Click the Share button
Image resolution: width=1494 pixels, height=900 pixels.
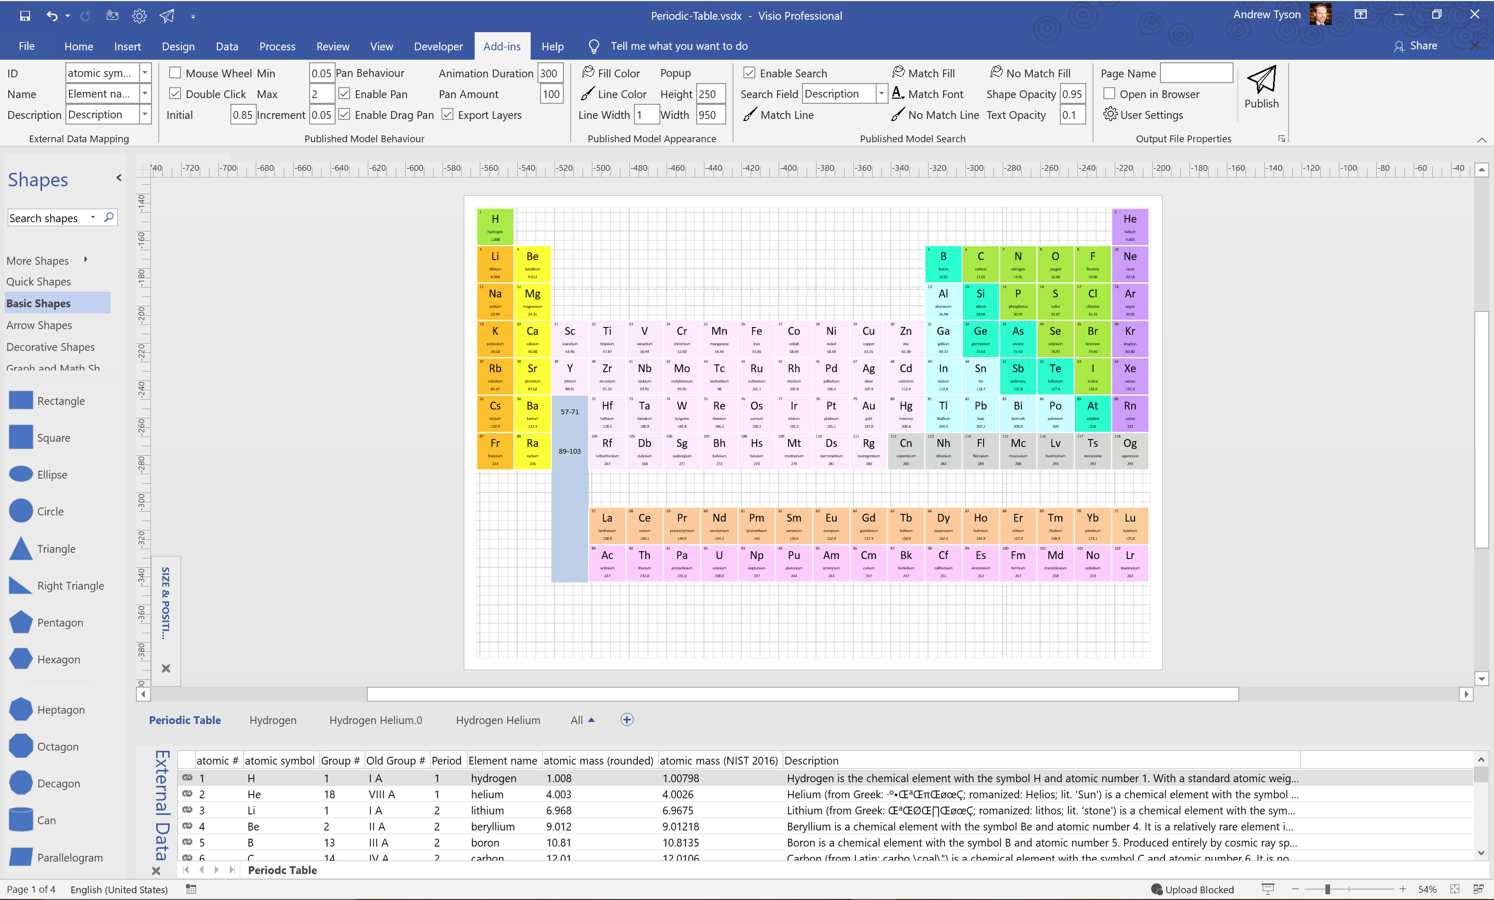coord(1415,46)
